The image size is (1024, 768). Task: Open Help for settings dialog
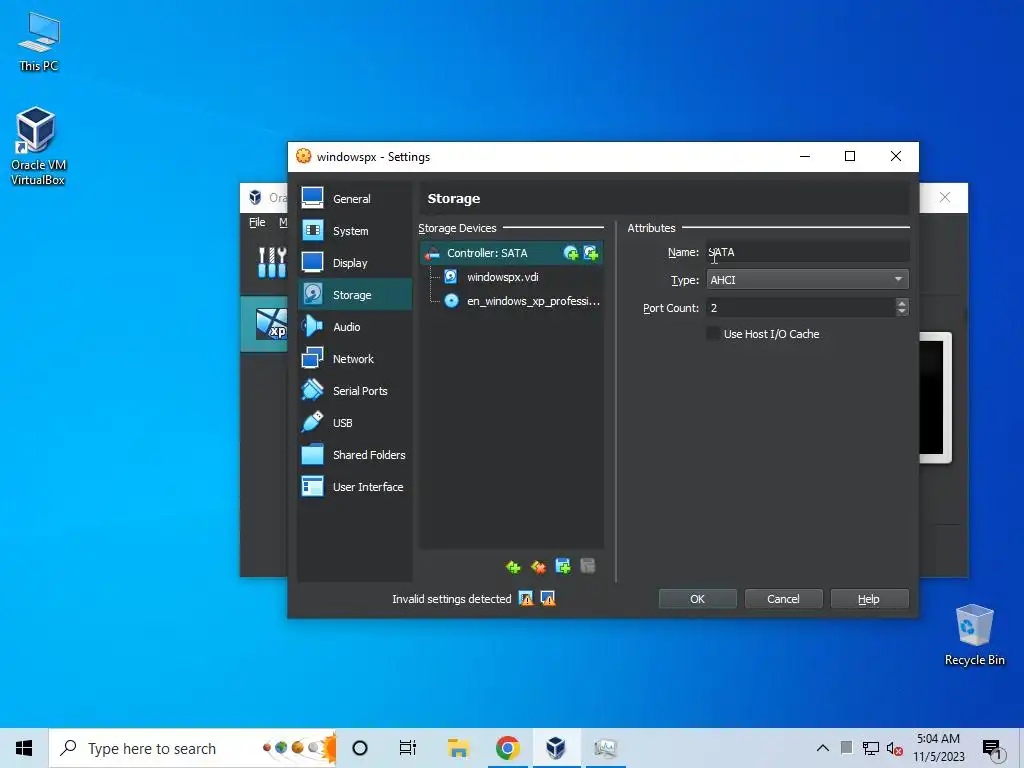(x=869, y=599)
